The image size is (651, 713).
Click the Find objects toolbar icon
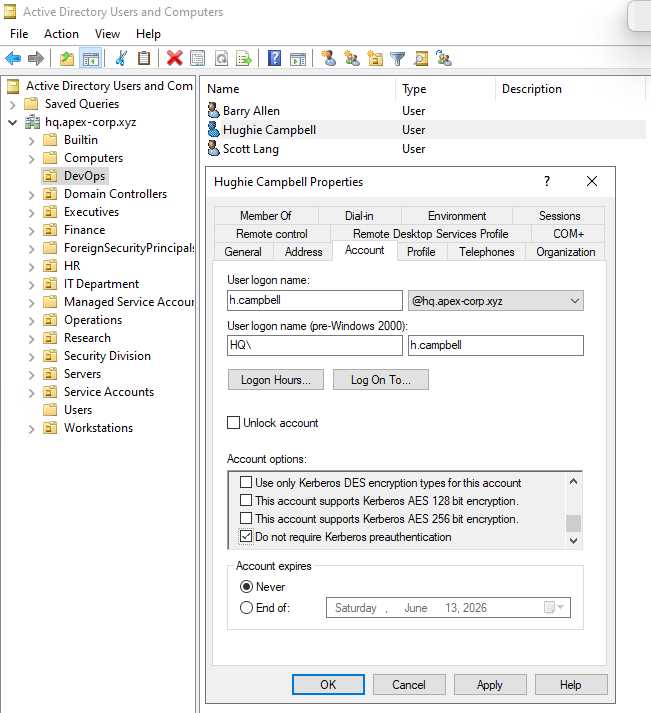(x=421, y=58)
